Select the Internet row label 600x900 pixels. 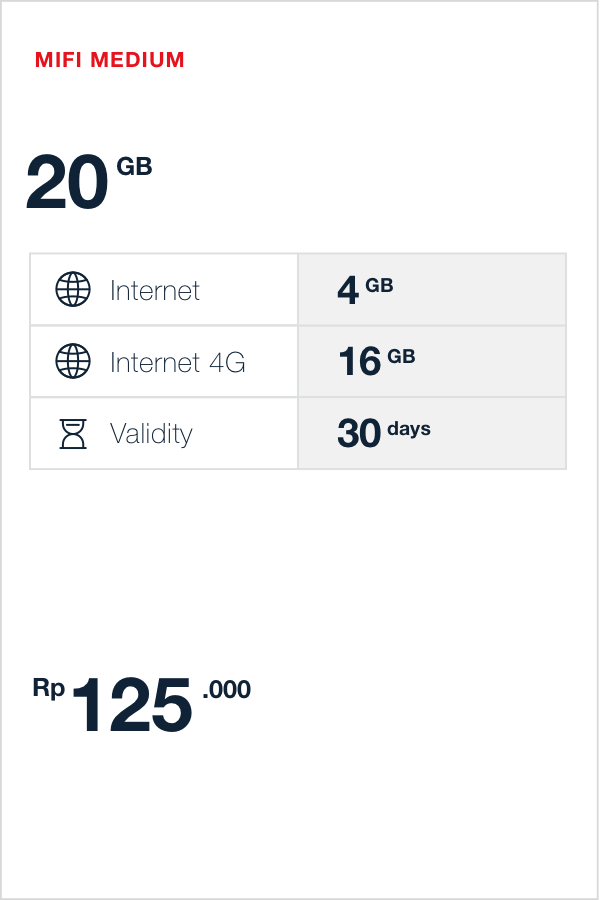point(155,291)
